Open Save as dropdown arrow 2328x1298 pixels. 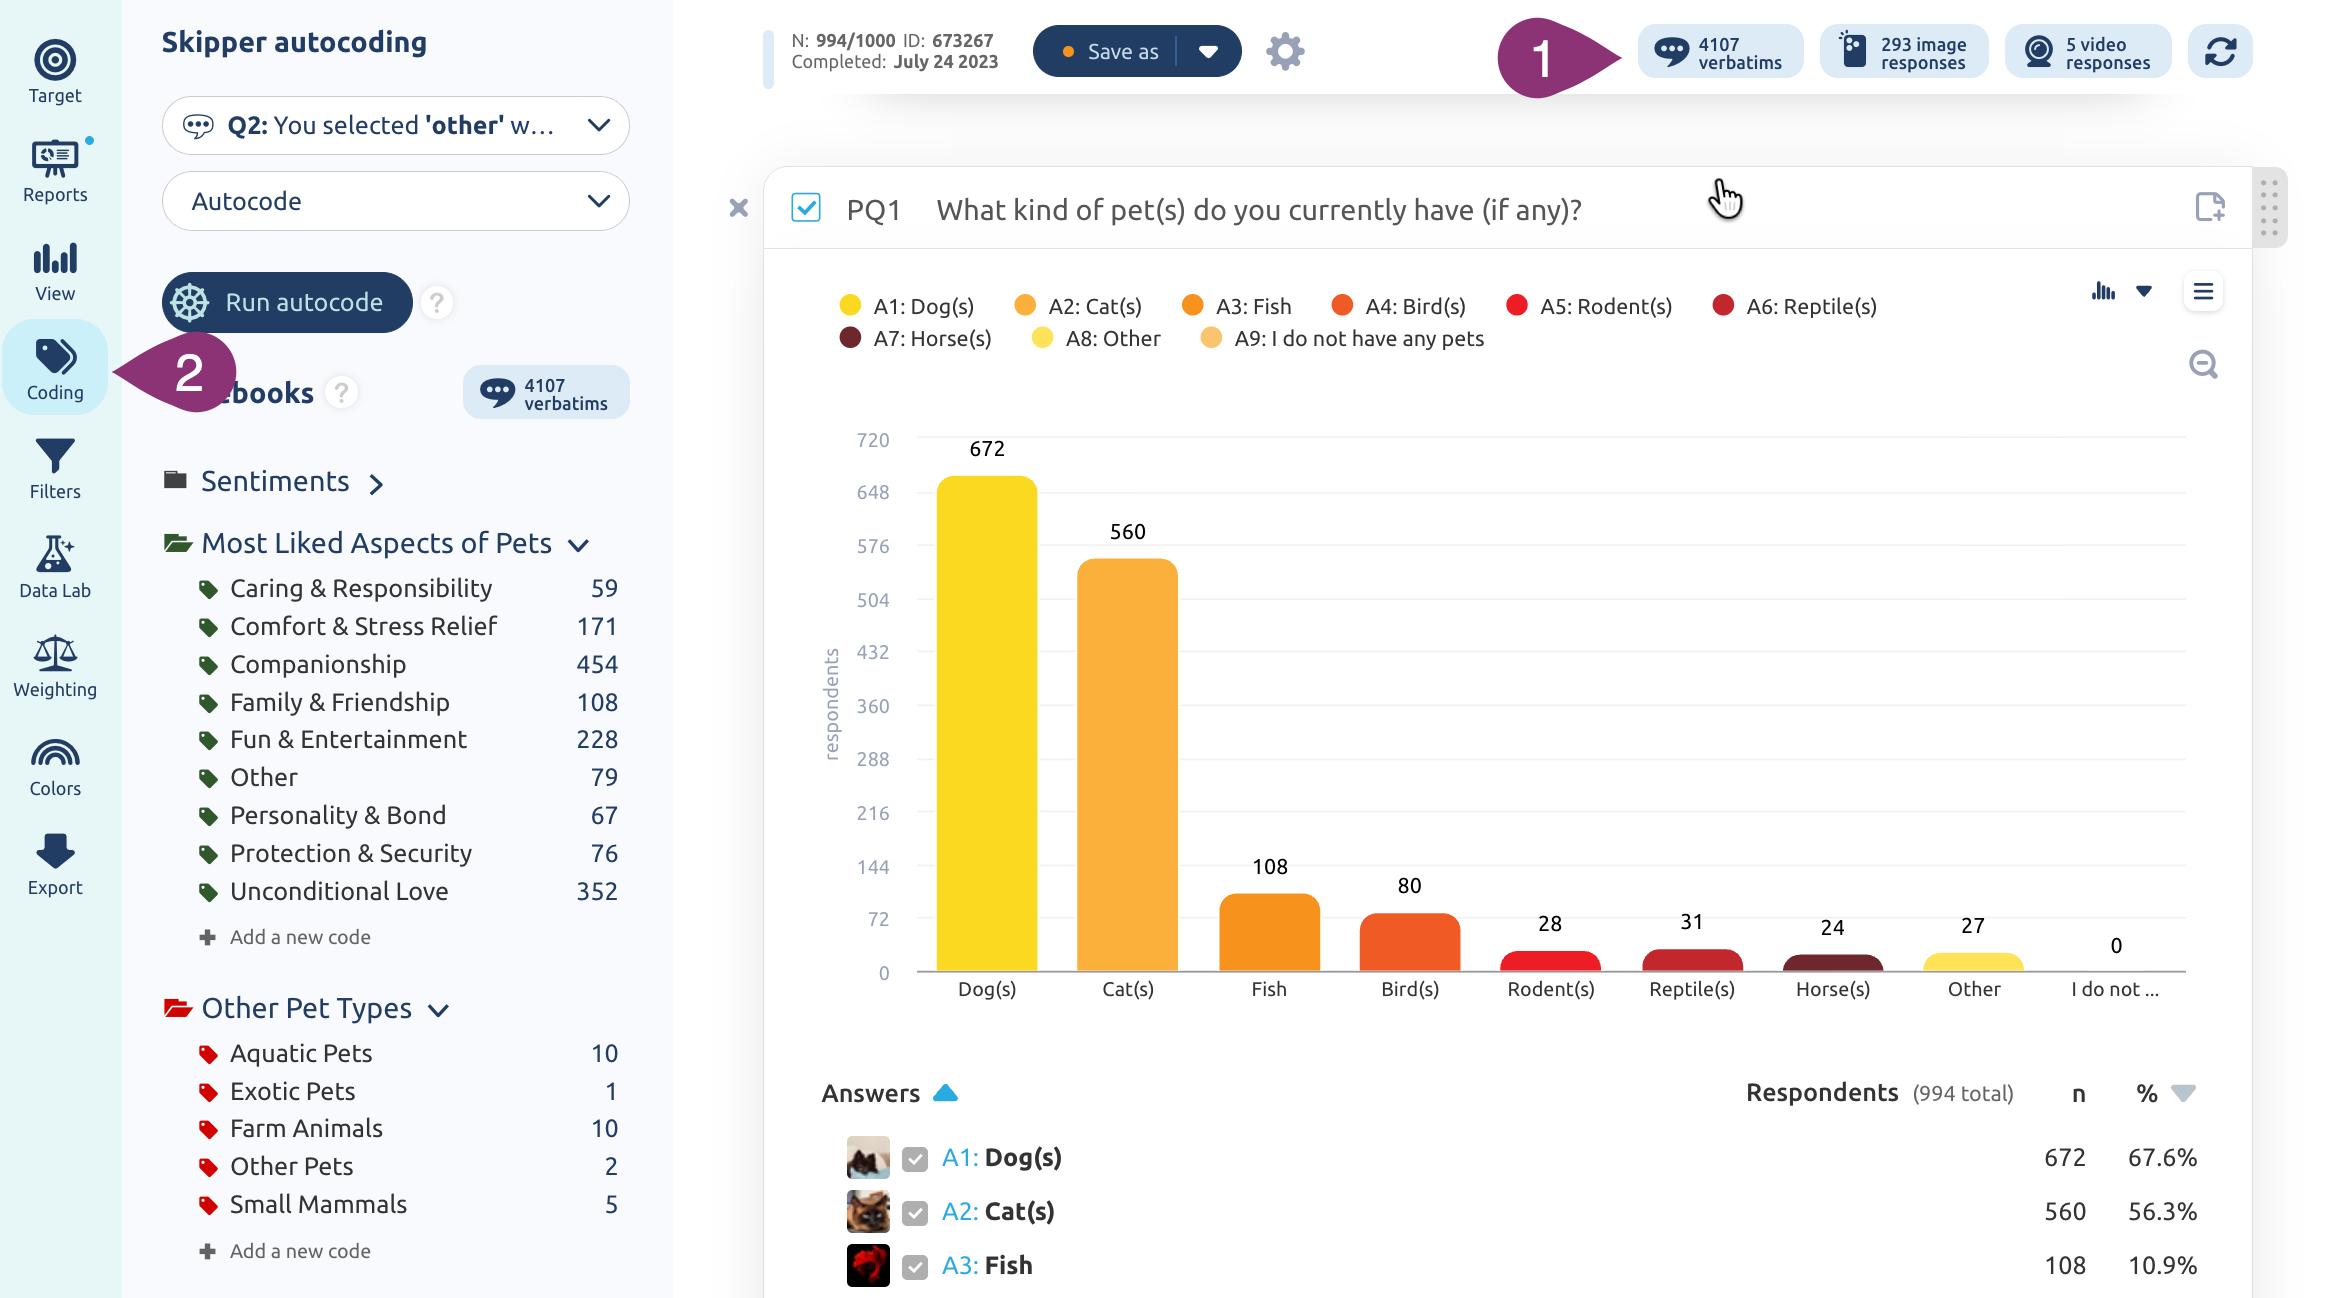[x=1209, y=51]
